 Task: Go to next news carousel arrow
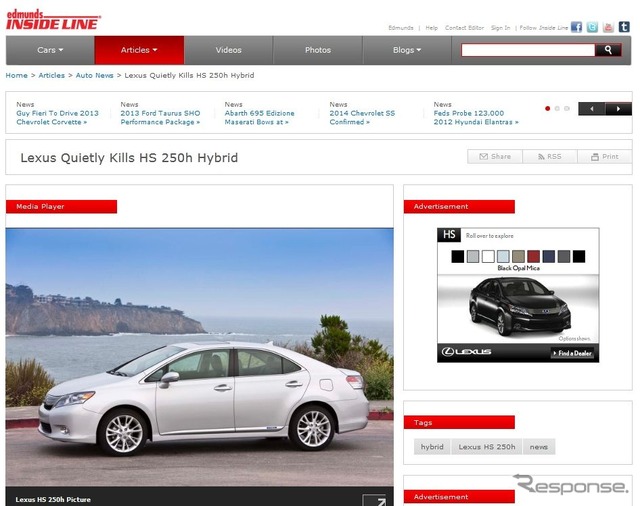pyautogui.click(x=618, y=109)
